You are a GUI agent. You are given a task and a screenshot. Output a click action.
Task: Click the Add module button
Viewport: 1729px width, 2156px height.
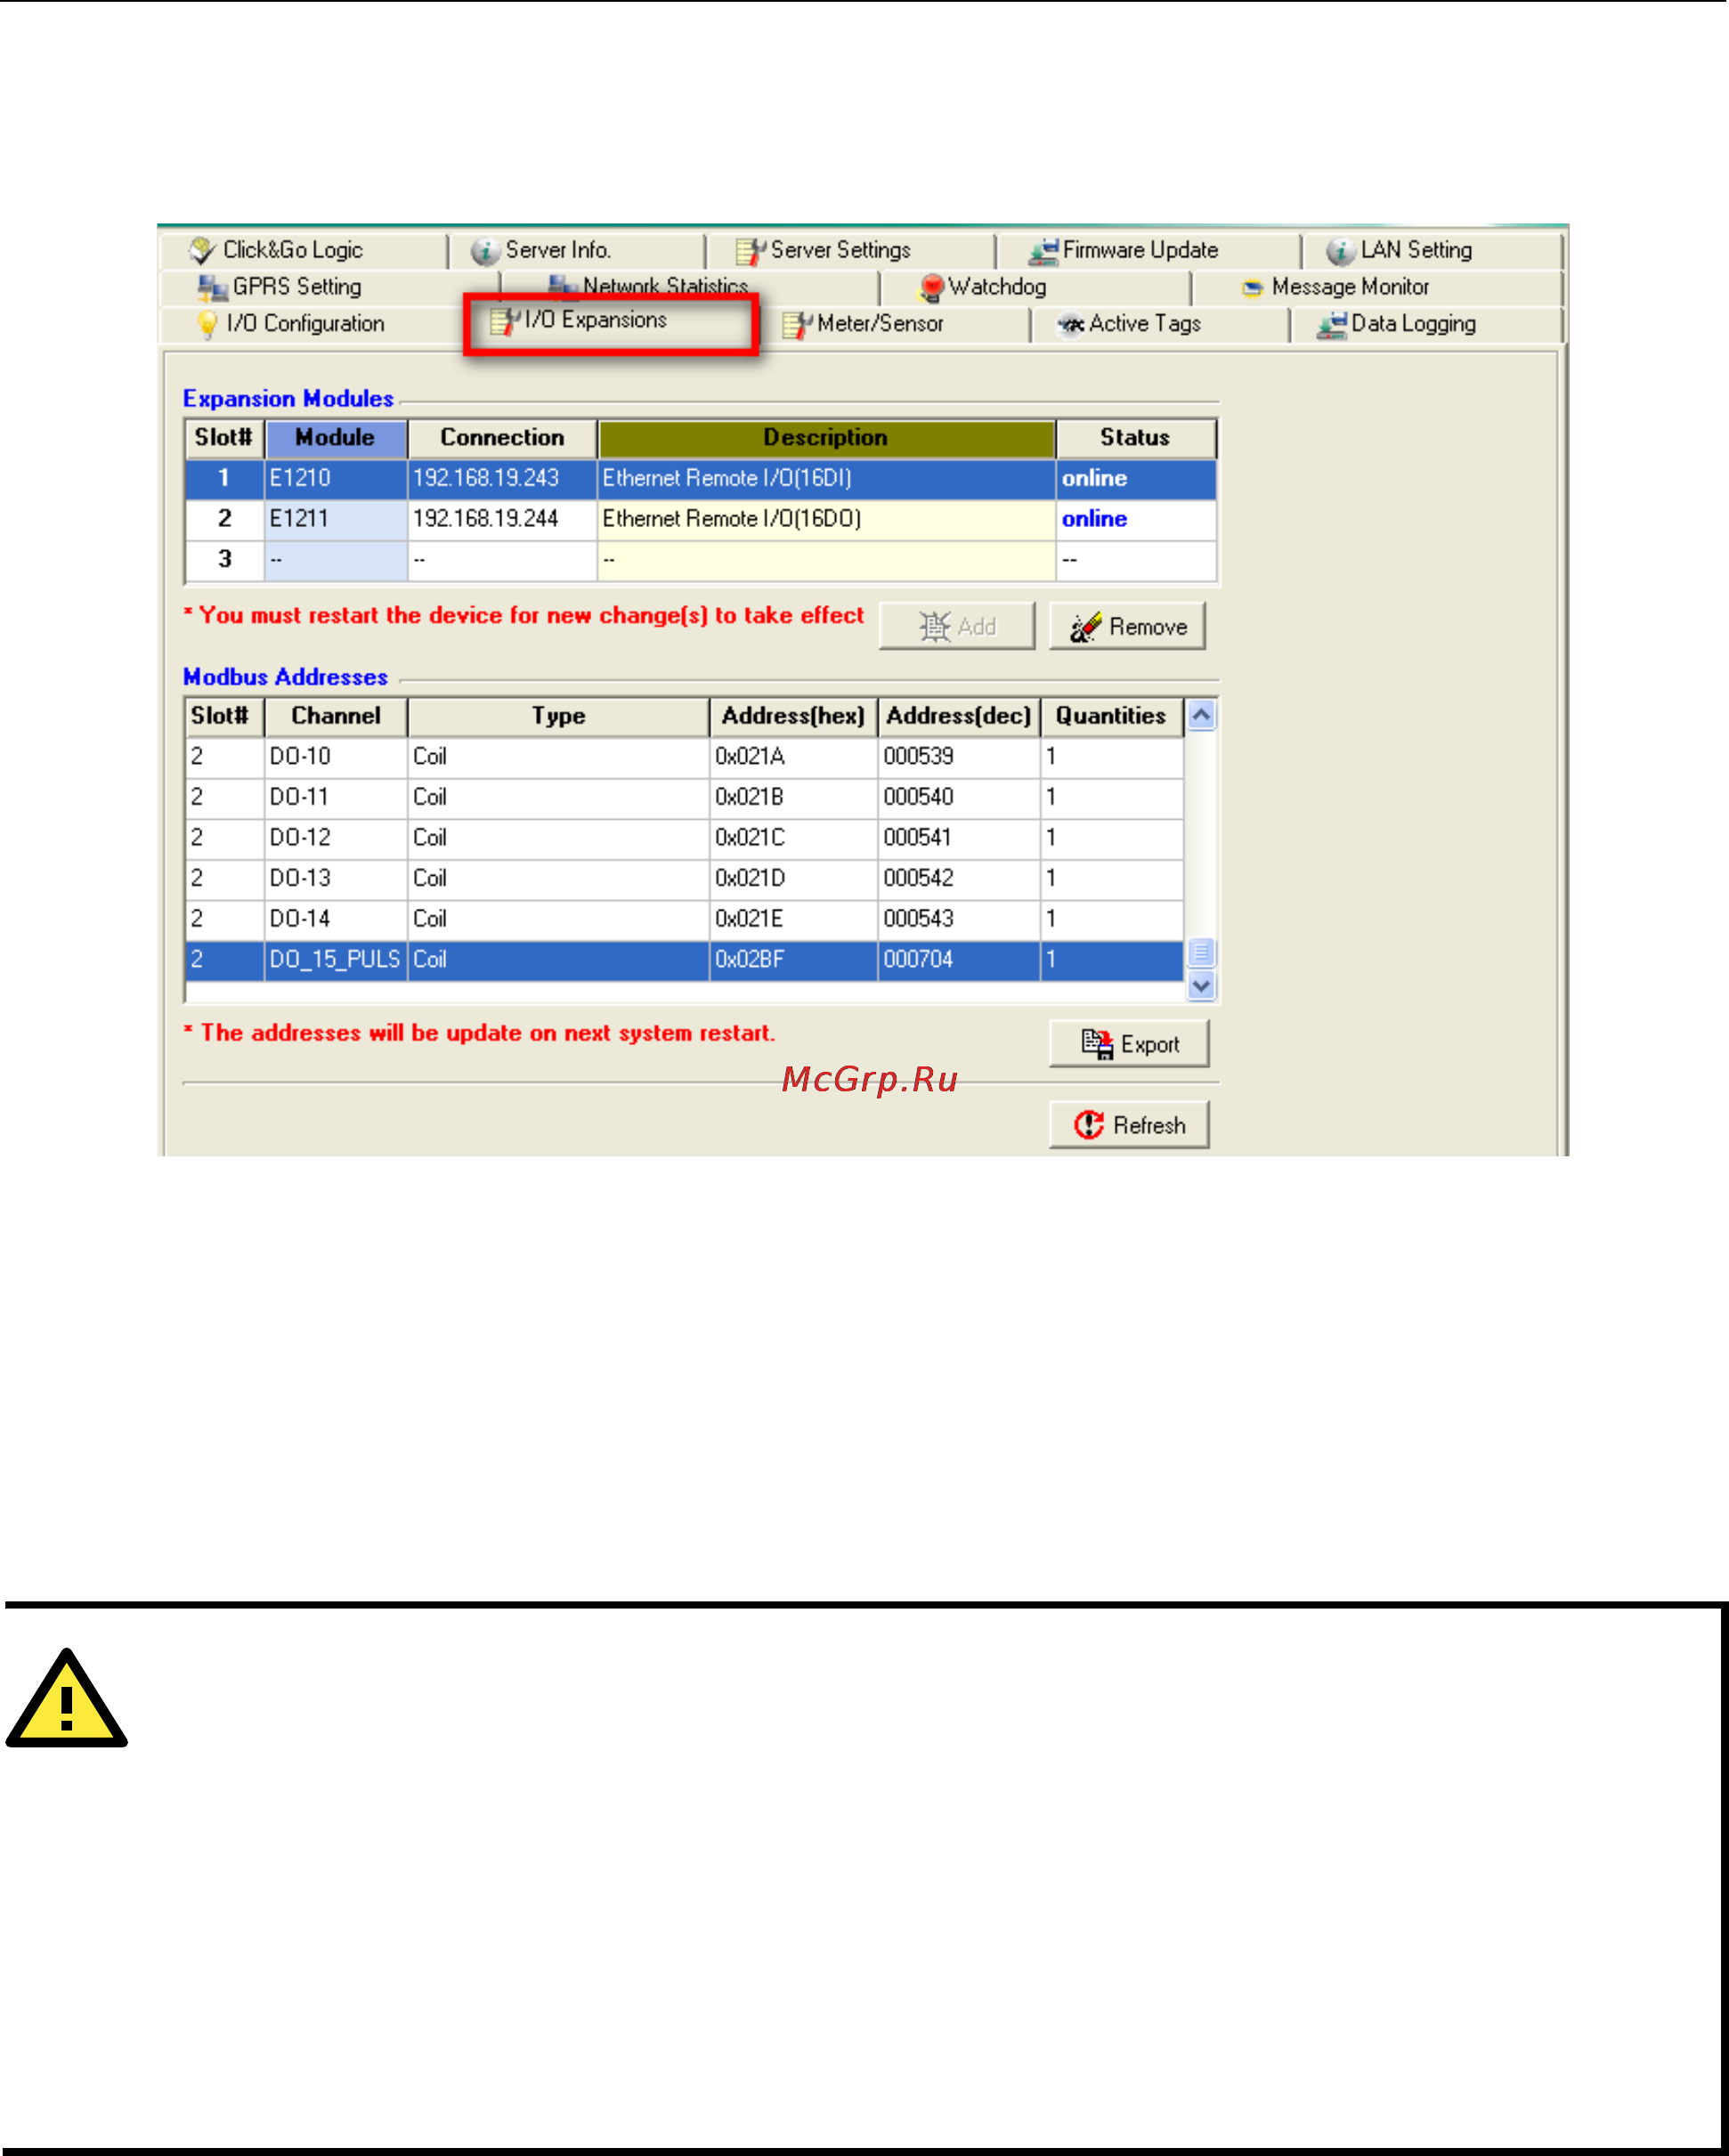(957, 627)
